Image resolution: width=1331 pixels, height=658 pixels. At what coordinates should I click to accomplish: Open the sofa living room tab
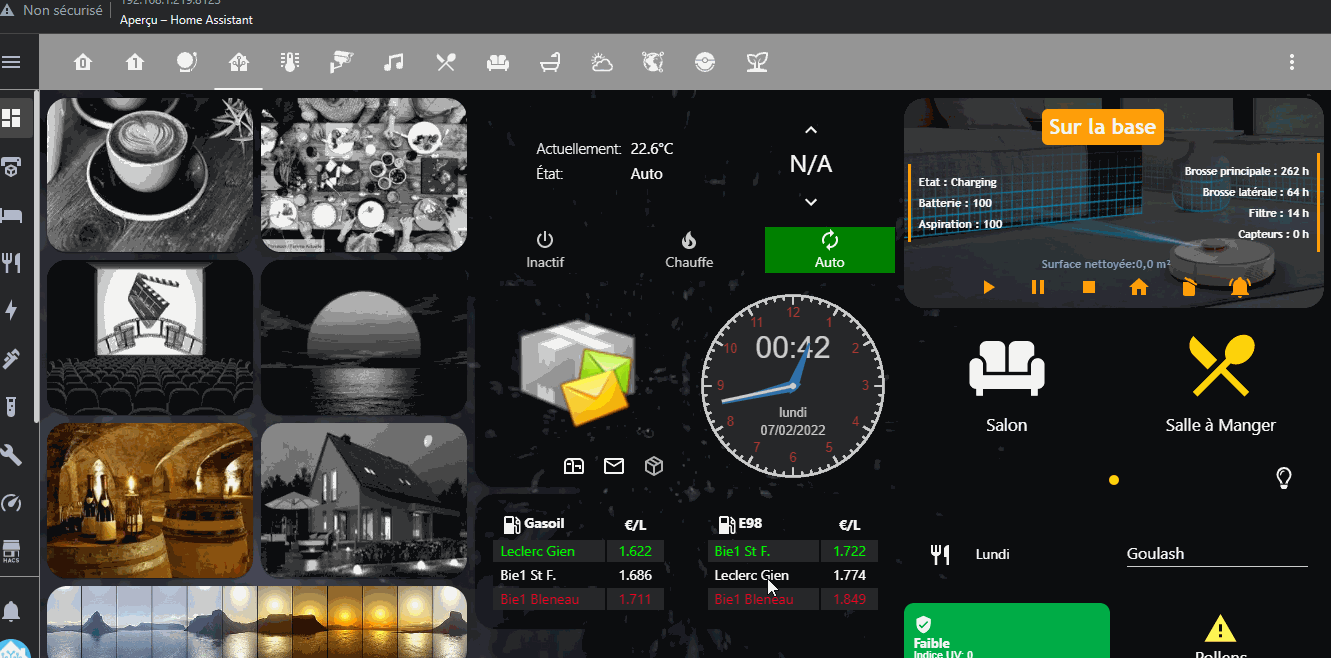point(498,63)
